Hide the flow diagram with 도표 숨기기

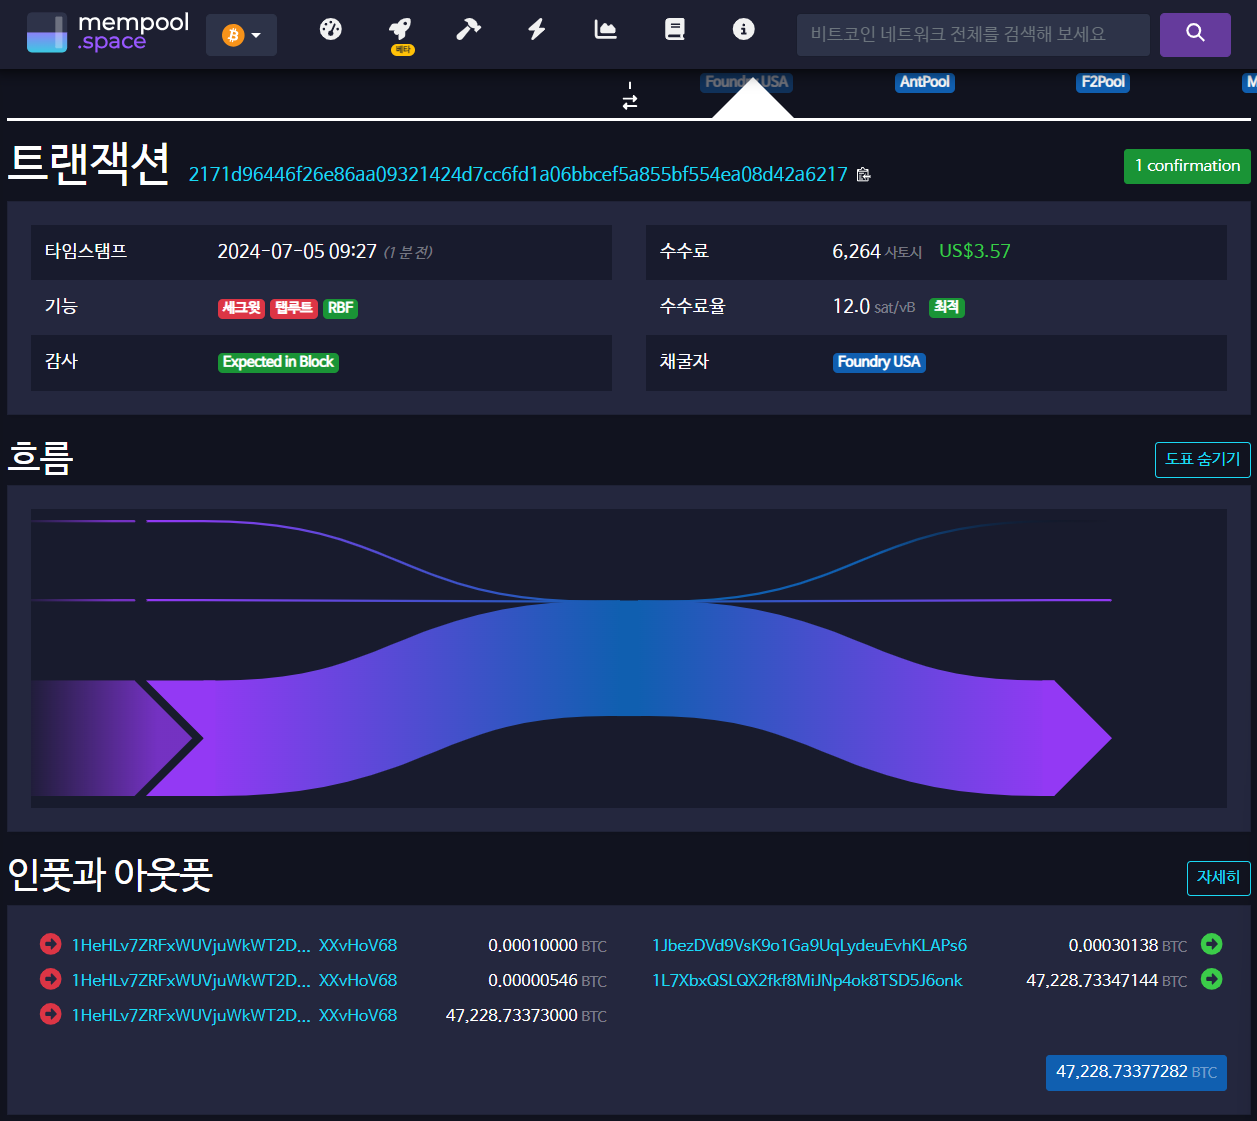(x=1202, y=460)
